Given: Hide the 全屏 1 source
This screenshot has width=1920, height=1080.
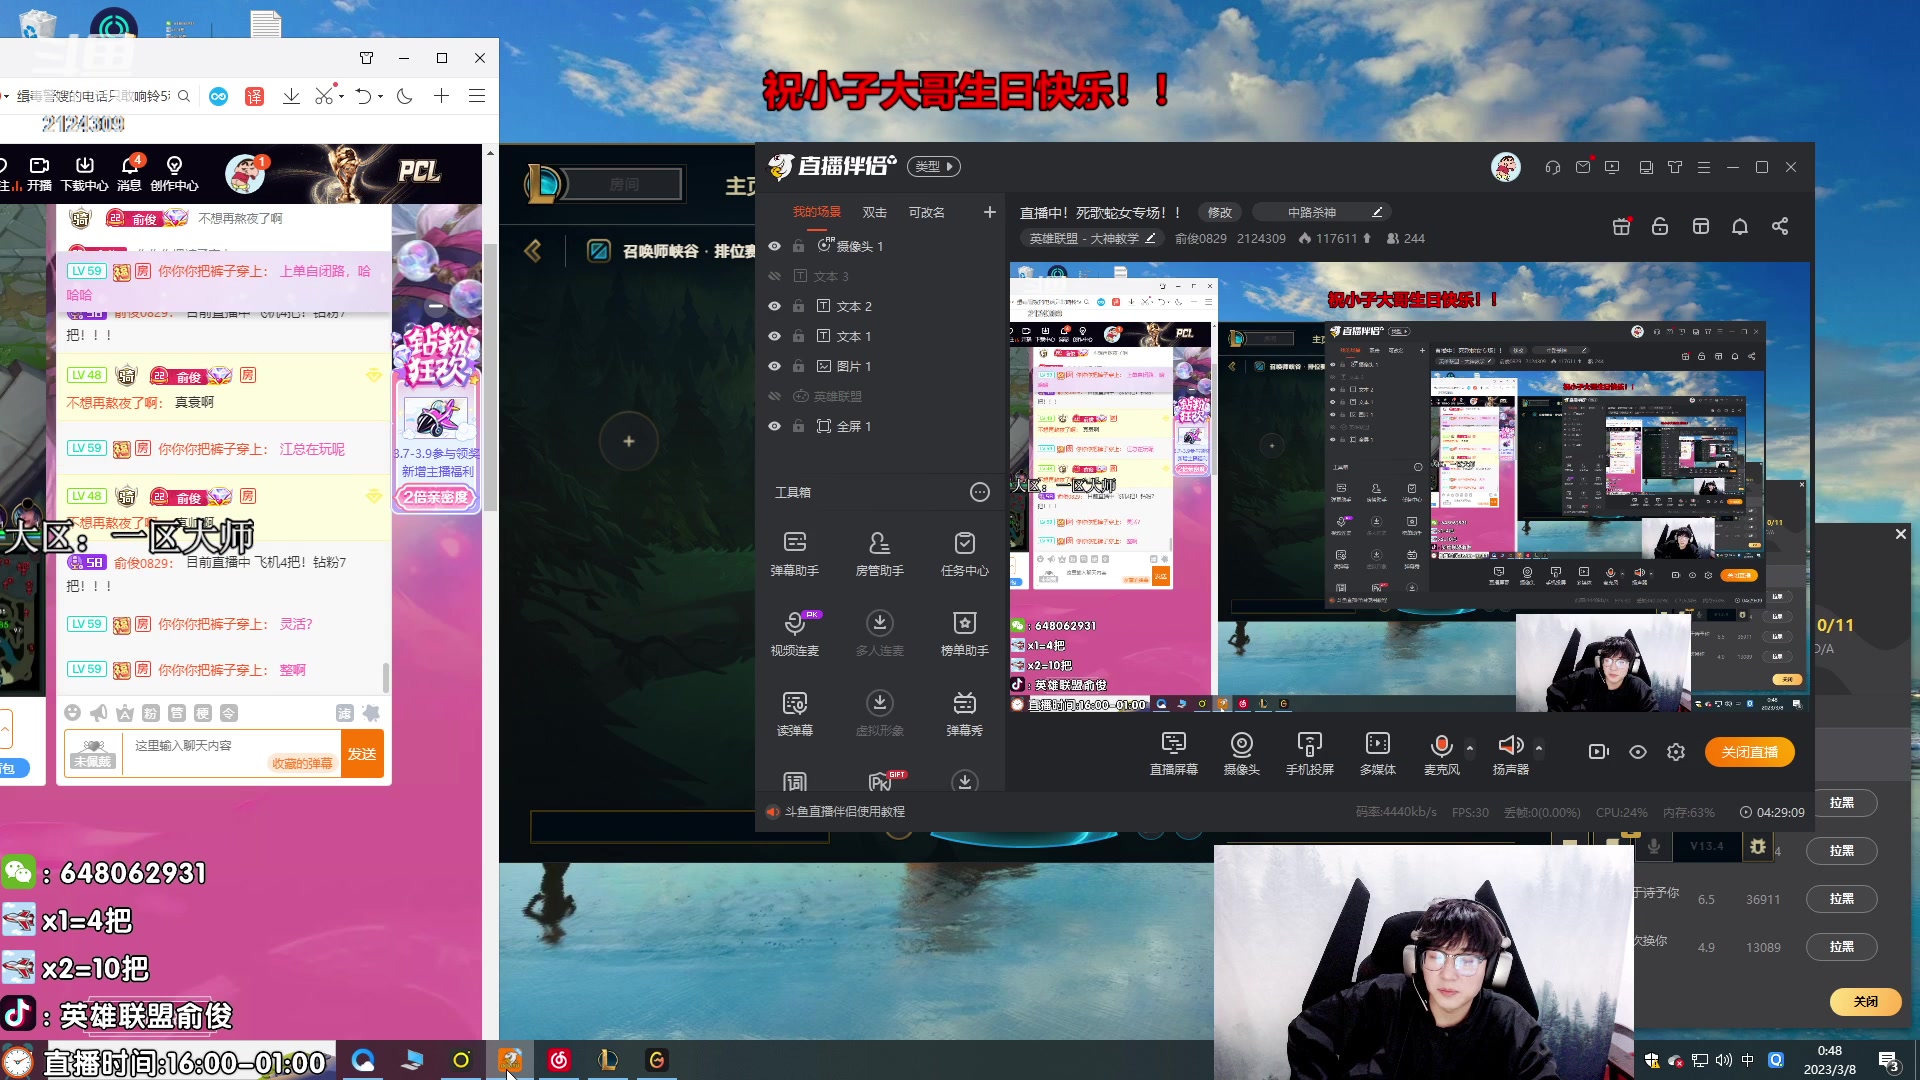Looking at the screenshot, I should click(x=774, y=426).
